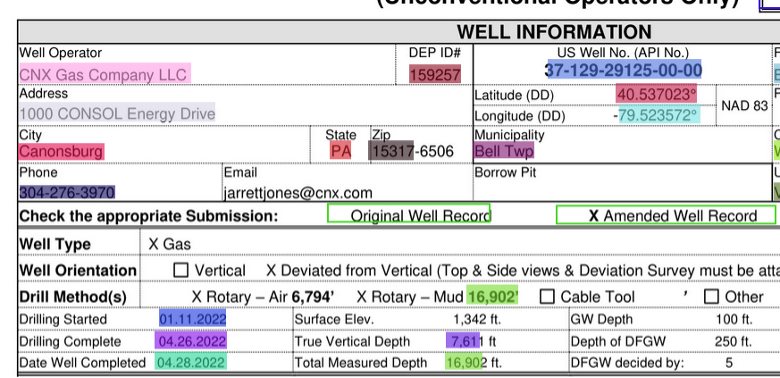
Task: Click the PA state field
Action: point(341,151)
